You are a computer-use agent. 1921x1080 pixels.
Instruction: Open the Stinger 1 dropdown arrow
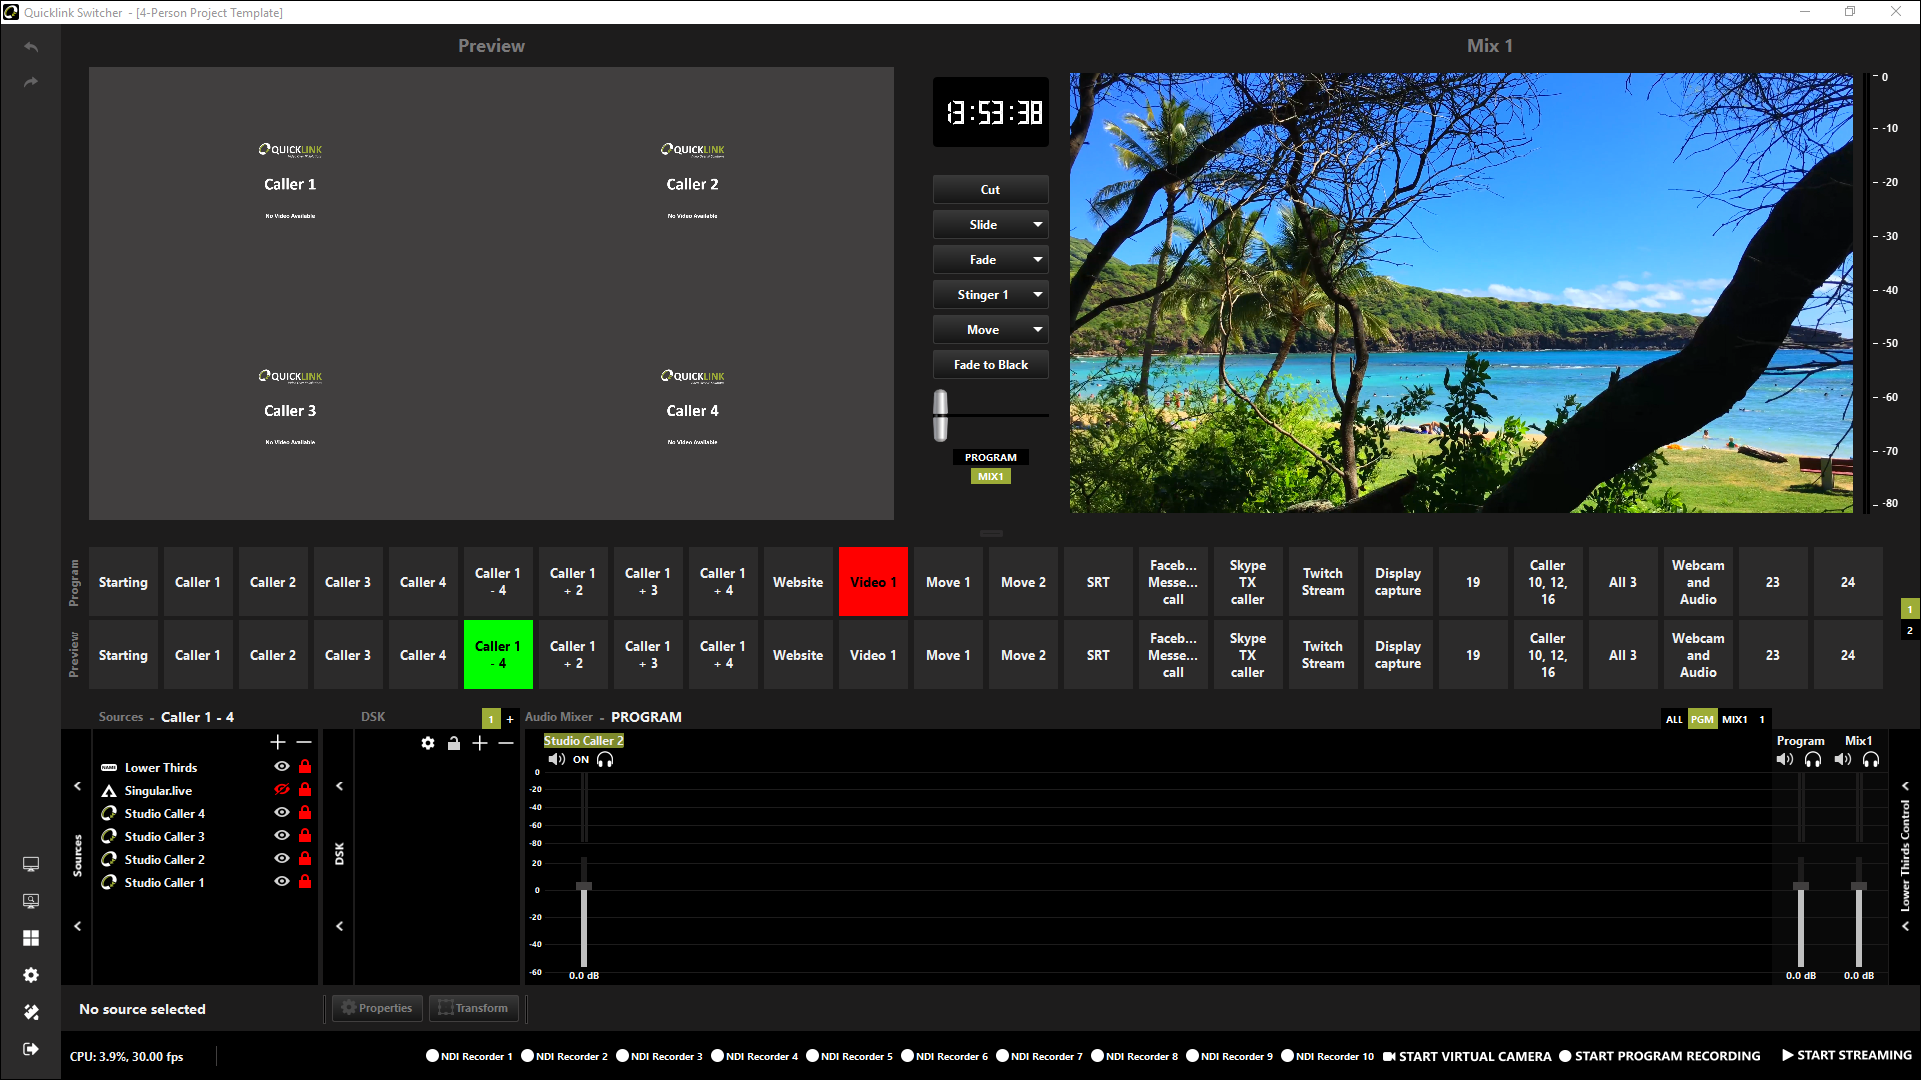tap(1038, 295)
